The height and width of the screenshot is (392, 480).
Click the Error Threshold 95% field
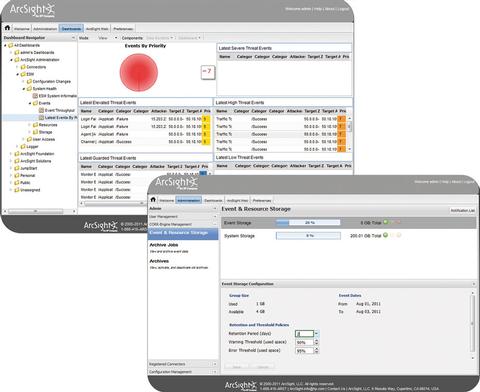(x=305, y=351)
